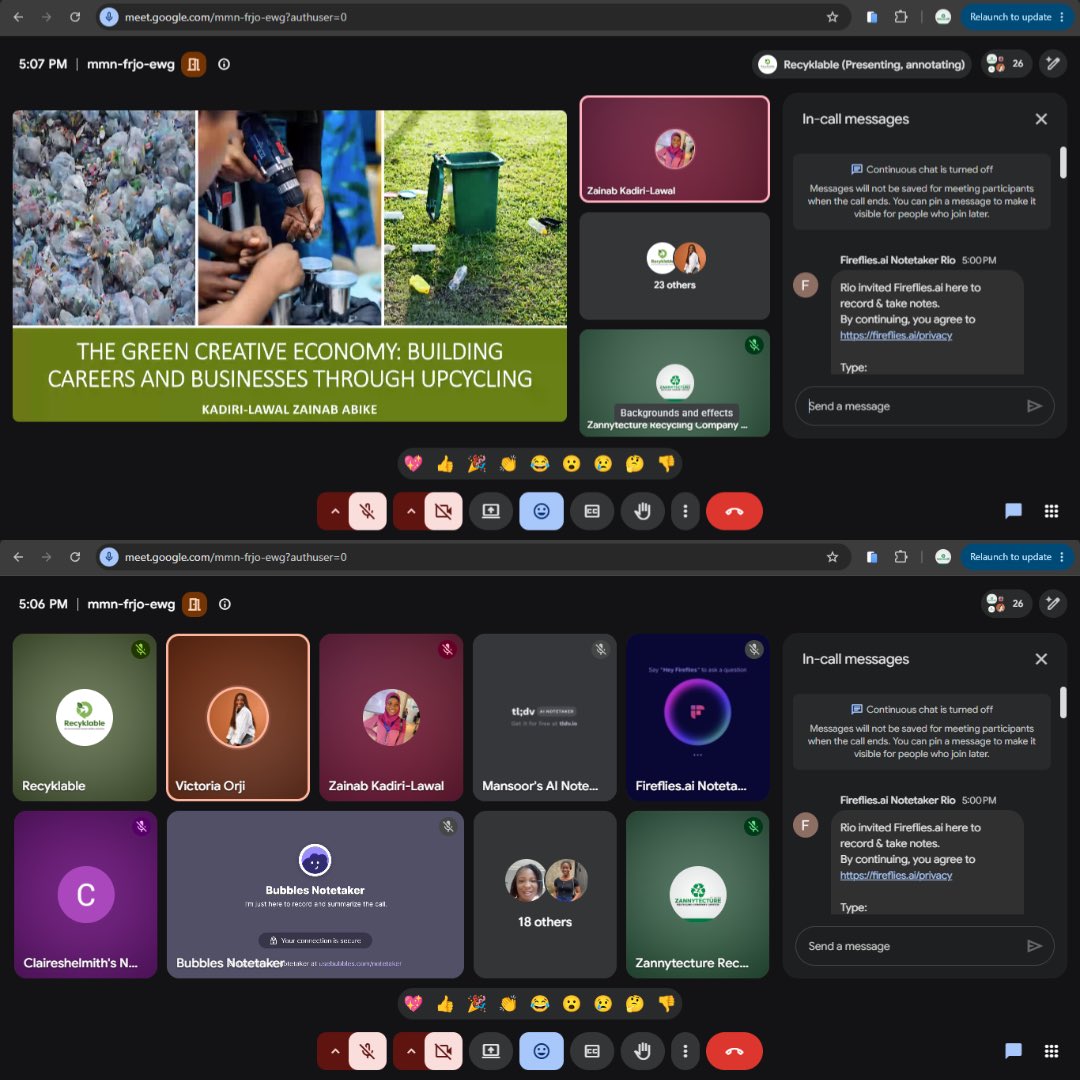Click the annotation pen icon in the bottom meeting header
The height and width of the screenshot is (1080, 1080).
coord(1052,604)
